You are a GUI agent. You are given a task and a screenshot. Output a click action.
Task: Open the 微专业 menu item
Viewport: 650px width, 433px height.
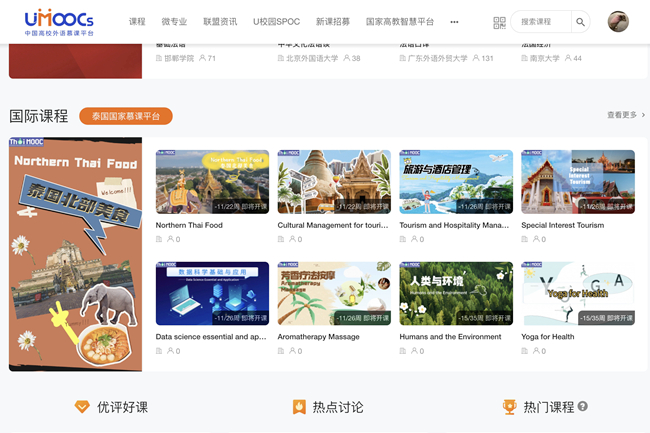(174, 22)
